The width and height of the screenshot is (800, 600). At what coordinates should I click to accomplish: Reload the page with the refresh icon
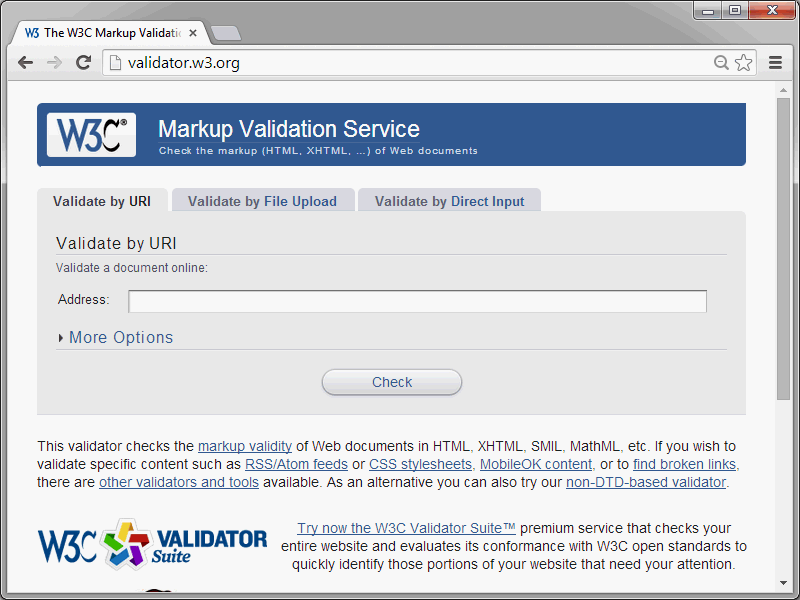pos(84,62)
